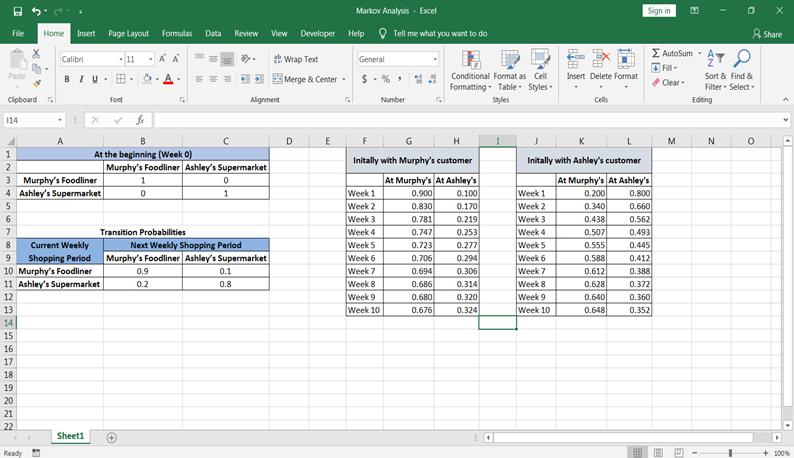
Task: Switch to the Data tab
Action: tap(213, 33)
